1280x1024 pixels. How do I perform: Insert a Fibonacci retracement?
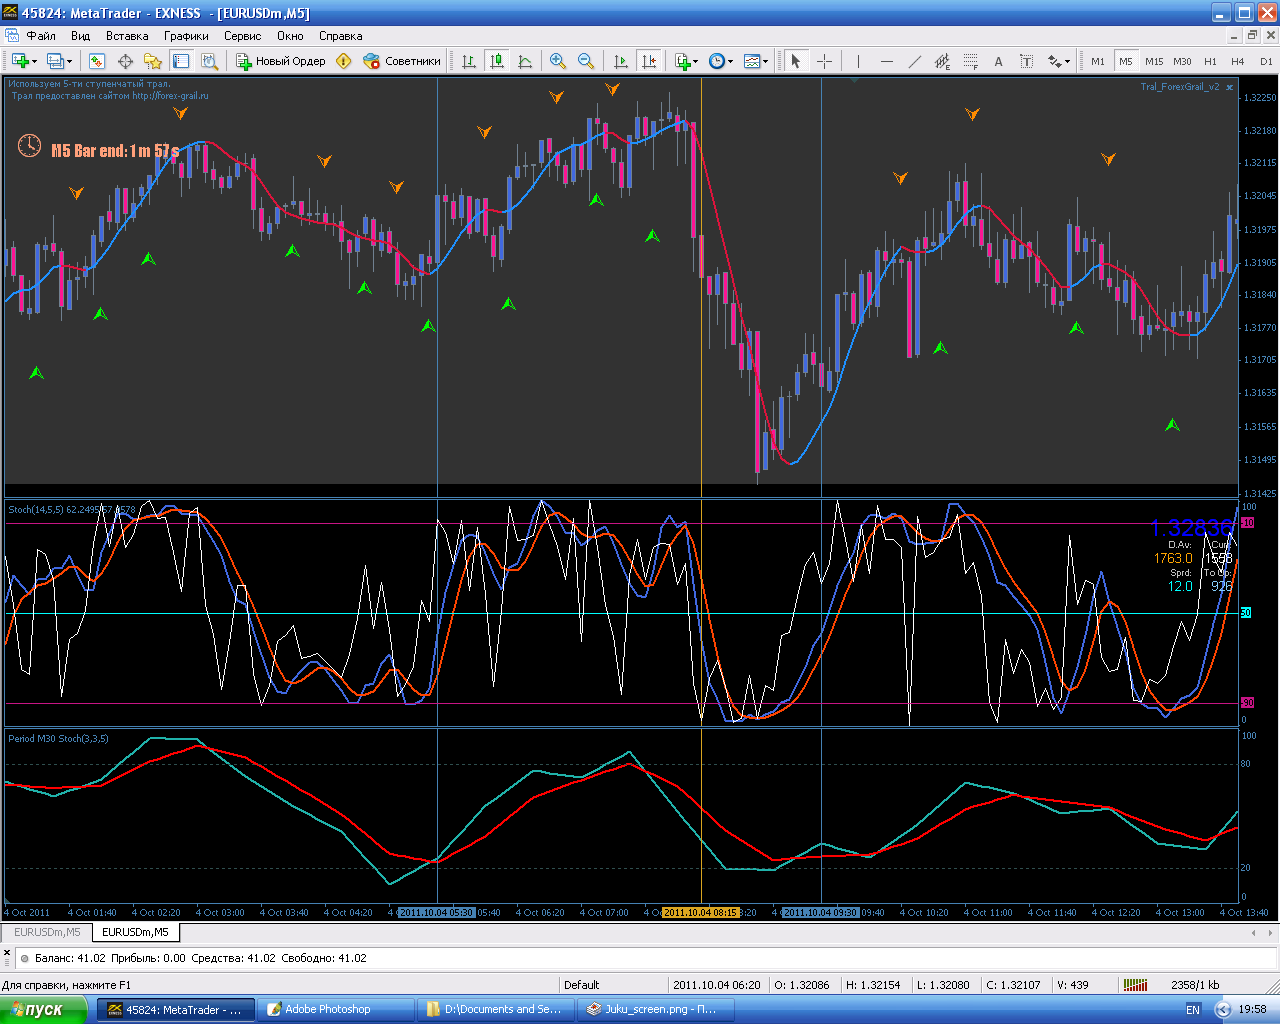click(970, 61)
